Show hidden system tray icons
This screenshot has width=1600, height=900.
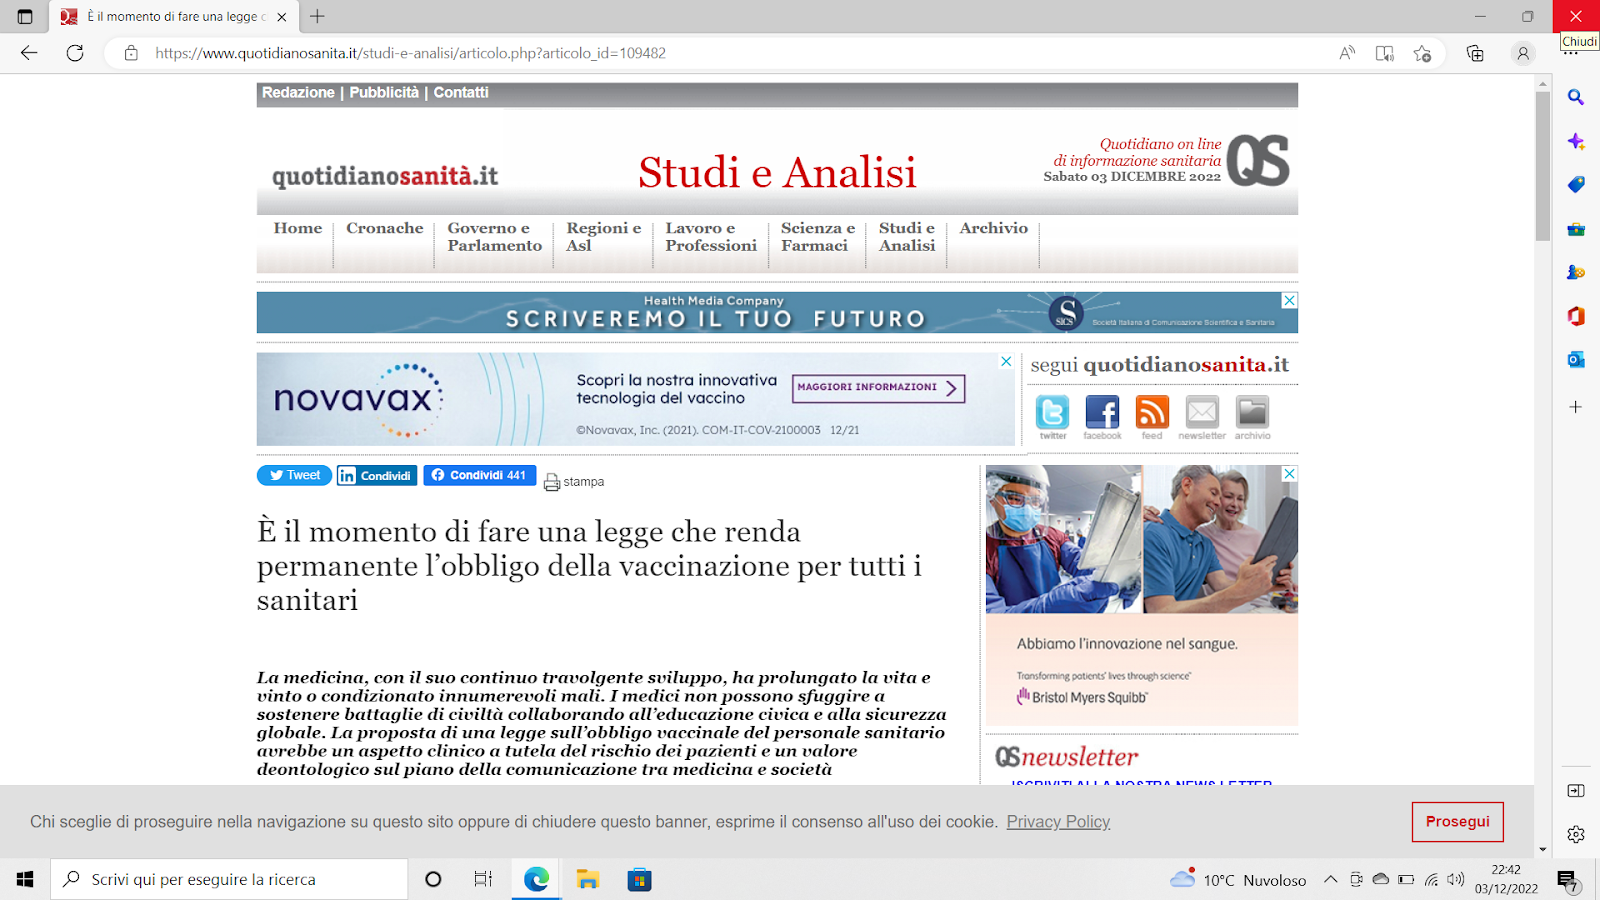(x=1330, y=879)
